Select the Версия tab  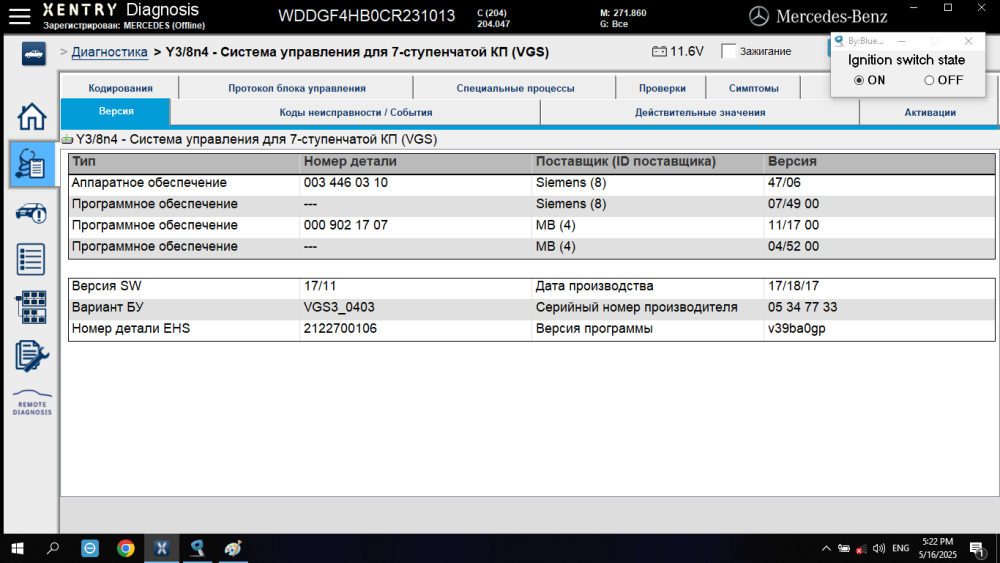tap(116, 112)
